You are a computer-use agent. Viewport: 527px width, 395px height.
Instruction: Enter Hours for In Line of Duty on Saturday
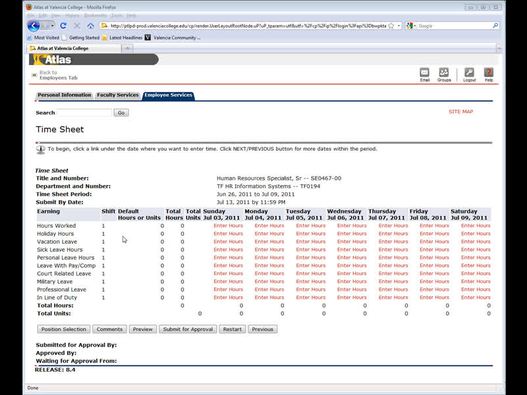pos(476,297)
